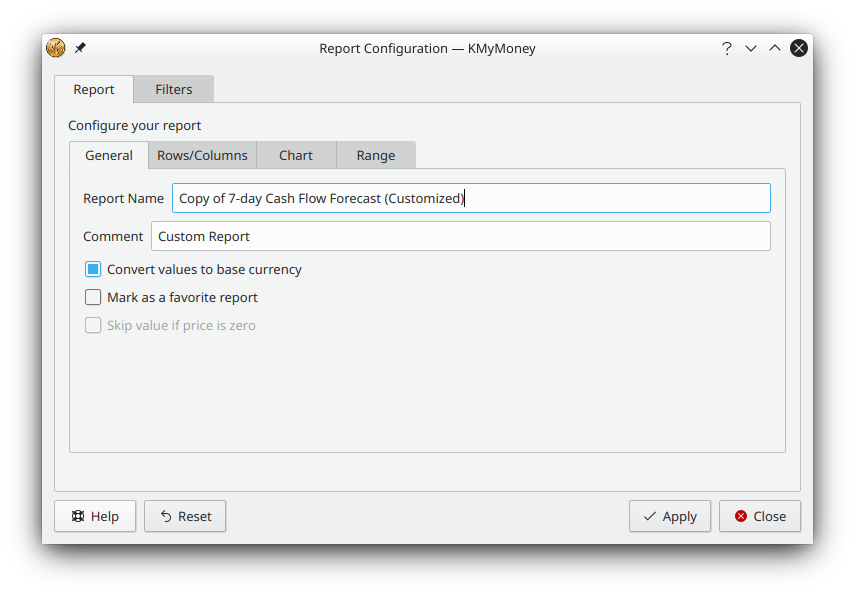The image size is (855, 594).
Task: Click the Skip value if price is zero checkbox
Action: pyautogui.click(x=93, y=325)
